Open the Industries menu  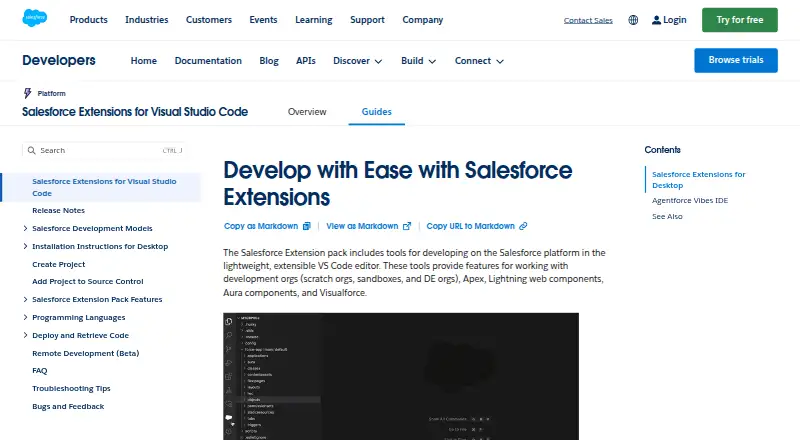[147, 20]
